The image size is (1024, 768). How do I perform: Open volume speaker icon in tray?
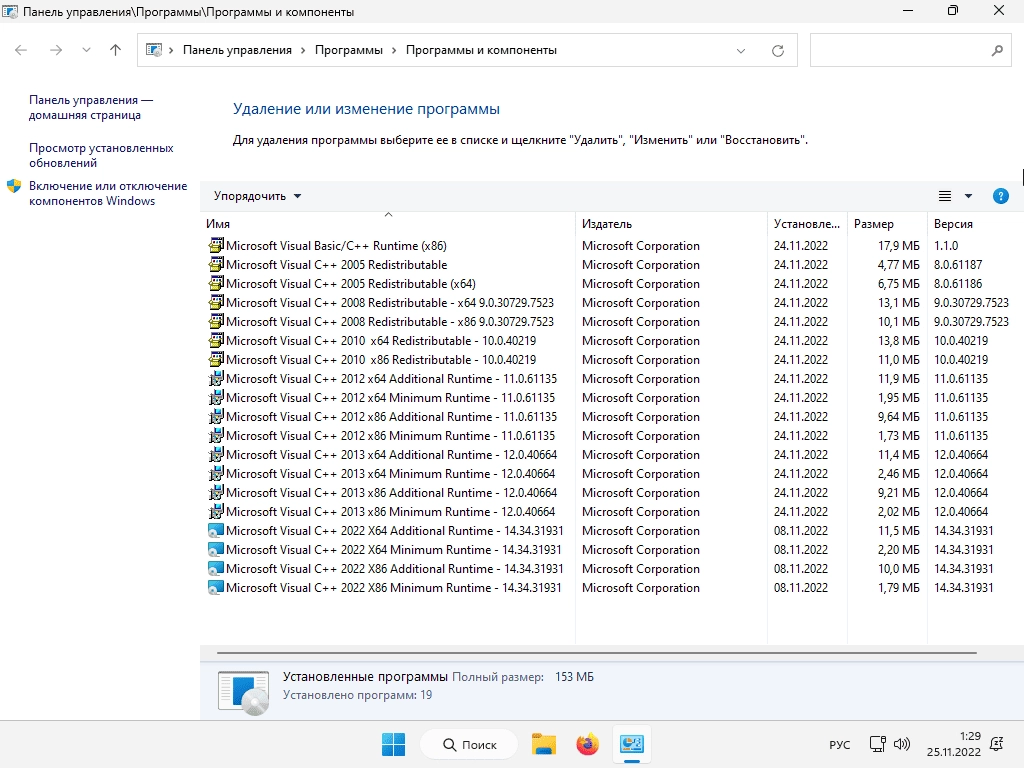click(x=902, y=744)
